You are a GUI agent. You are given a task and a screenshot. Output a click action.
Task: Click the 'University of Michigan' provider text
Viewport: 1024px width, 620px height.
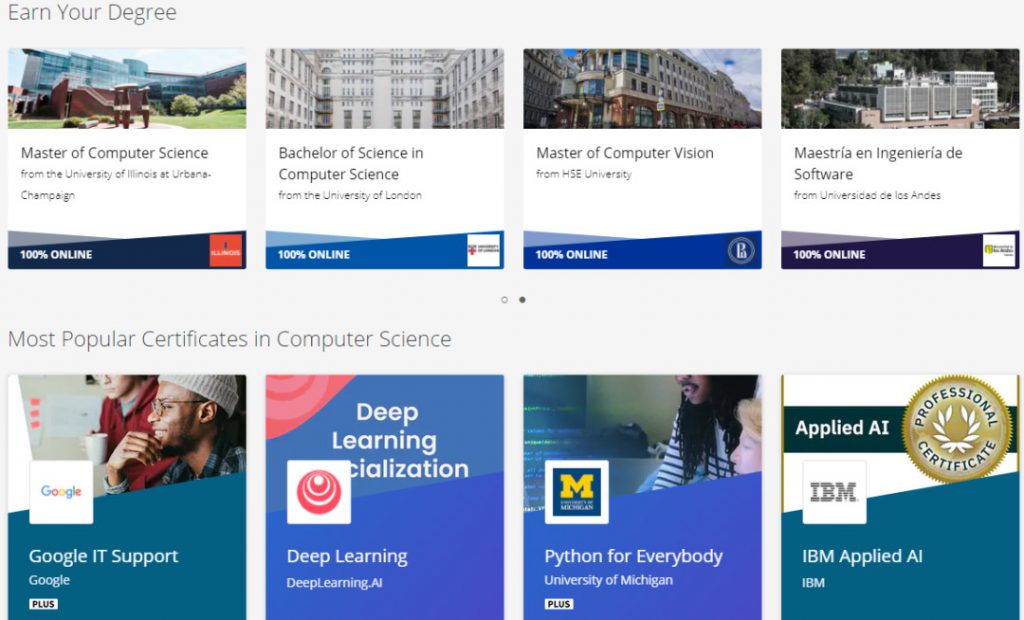click(609, 580)
